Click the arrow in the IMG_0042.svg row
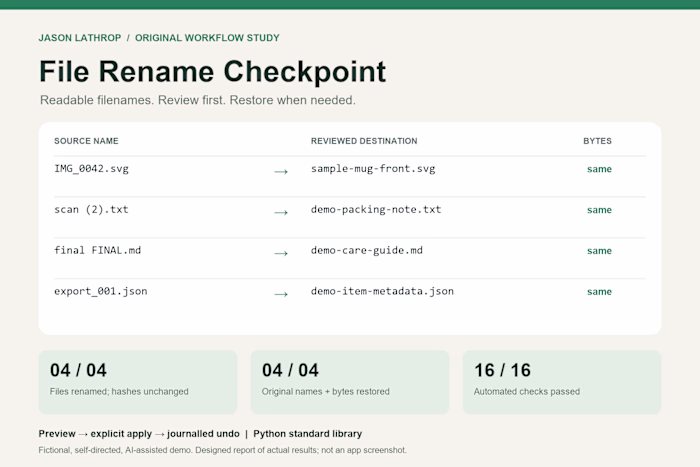This screenshot has height=467, width=700. (x=281, y=171)
